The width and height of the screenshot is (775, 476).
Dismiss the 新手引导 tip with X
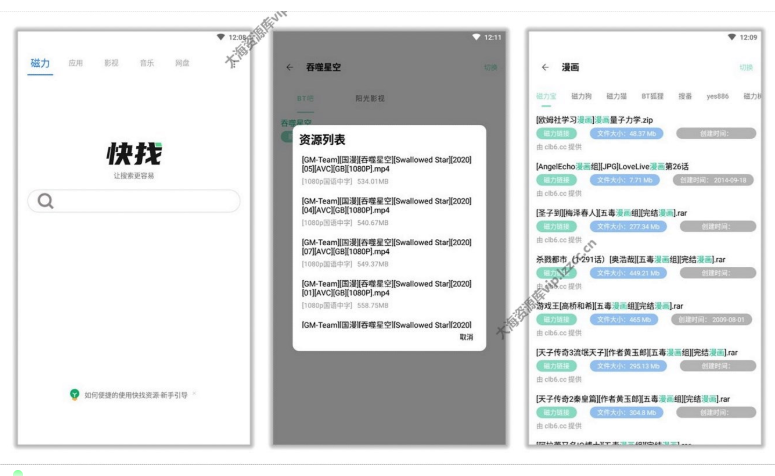(x=194, y=394)
